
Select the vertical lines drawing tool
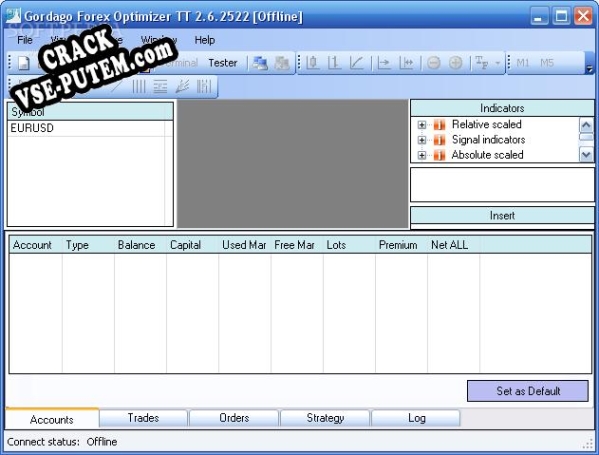click(139, 87)
